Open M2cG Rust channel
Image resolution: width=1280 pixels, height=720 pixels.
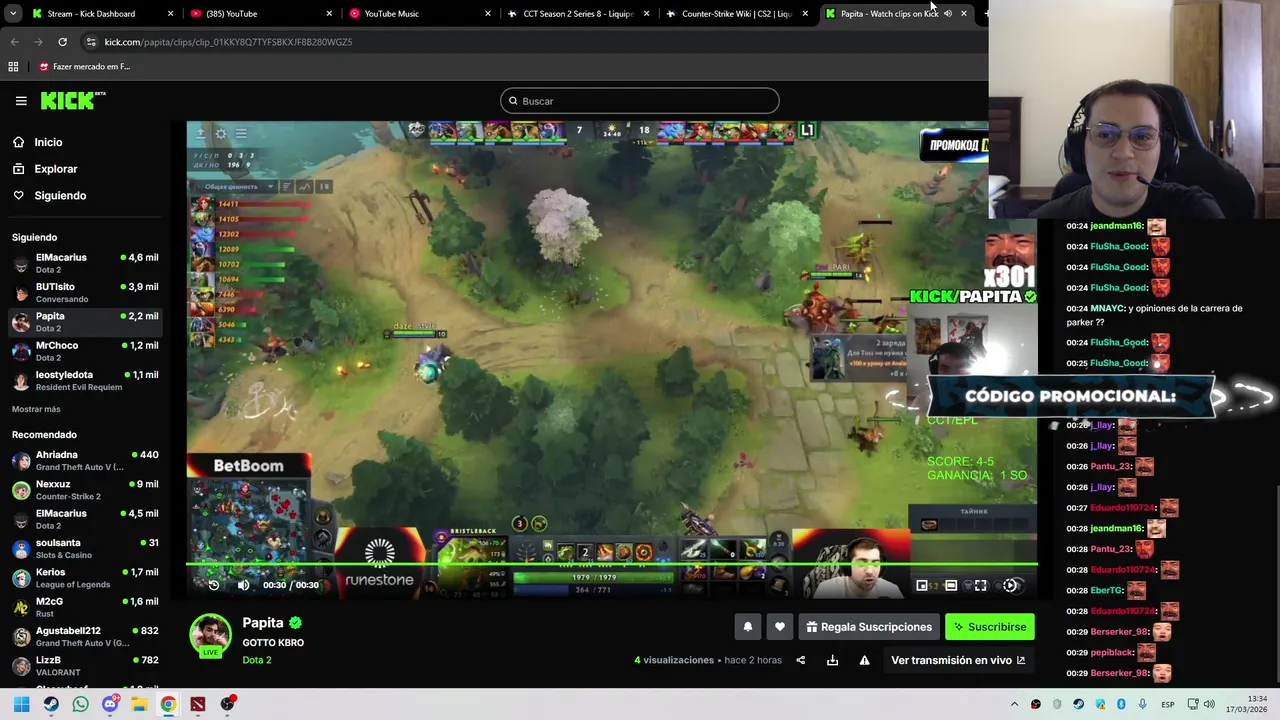85,607
